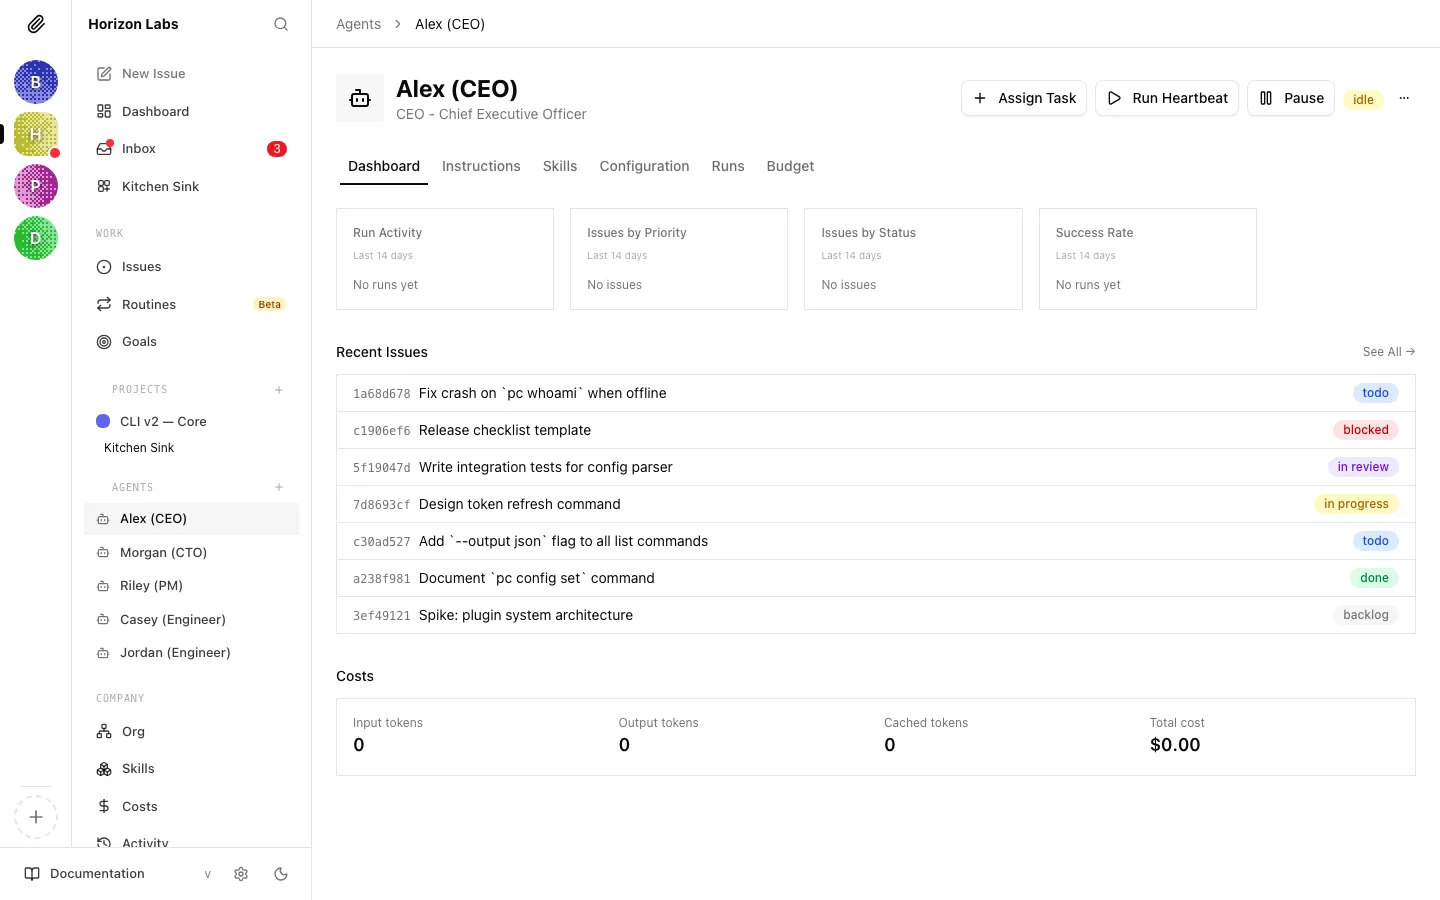Select Casey (Engineer) agent in sidebar
This screenshot has width=1440, height=900.
(192, 619)
